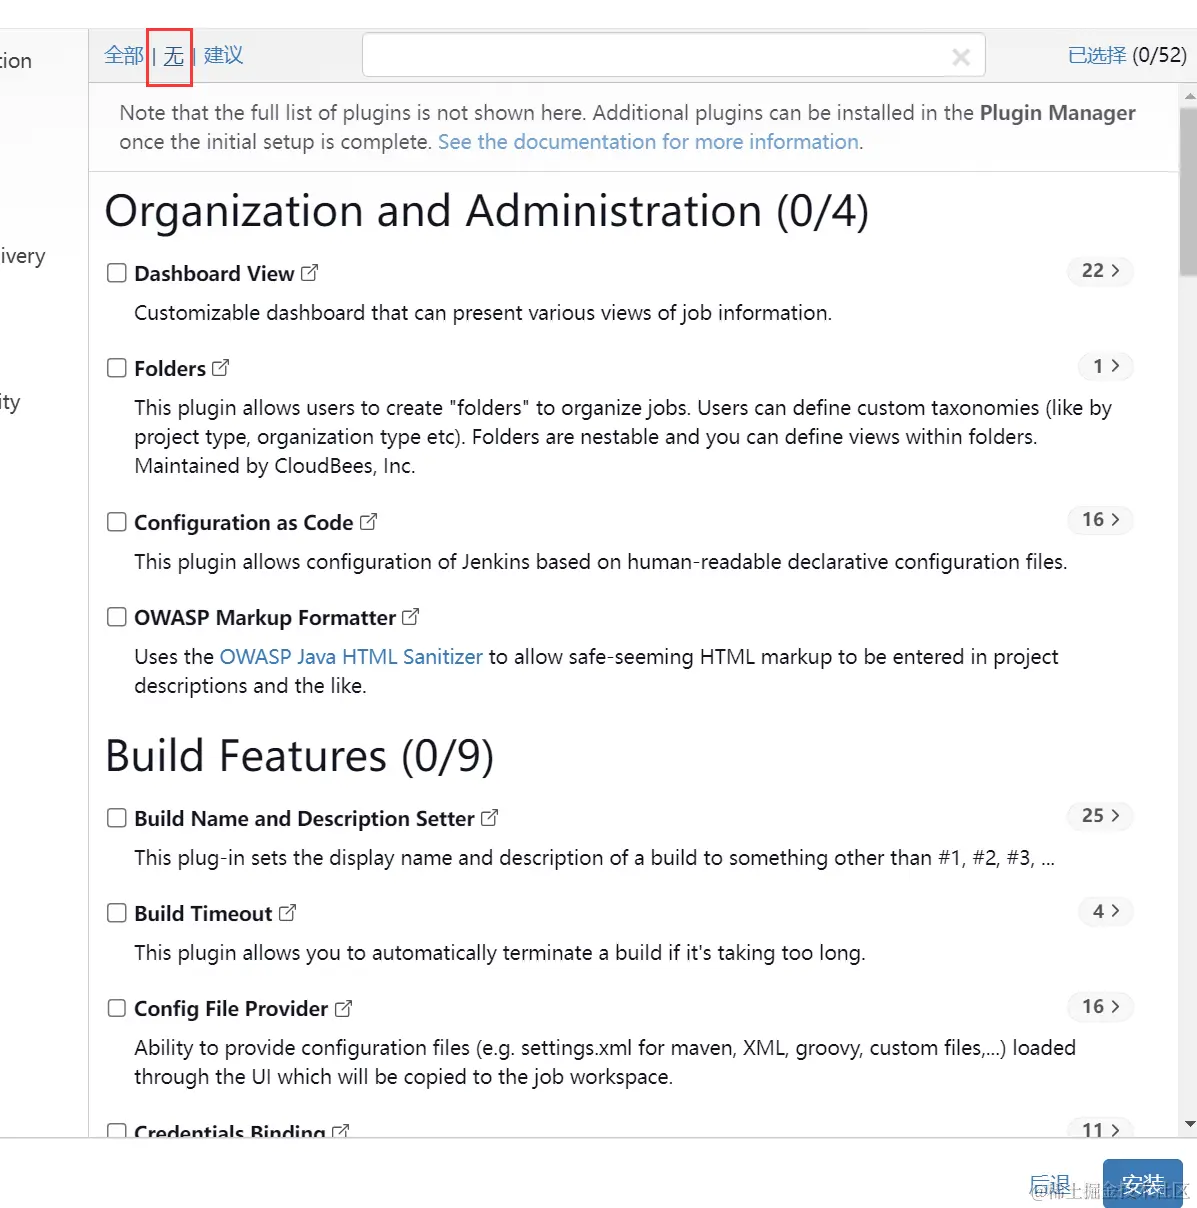This screenshot has width=1197, height=1208.
Task: Check Config File Provider plugin
Action: click(117, 1008)
